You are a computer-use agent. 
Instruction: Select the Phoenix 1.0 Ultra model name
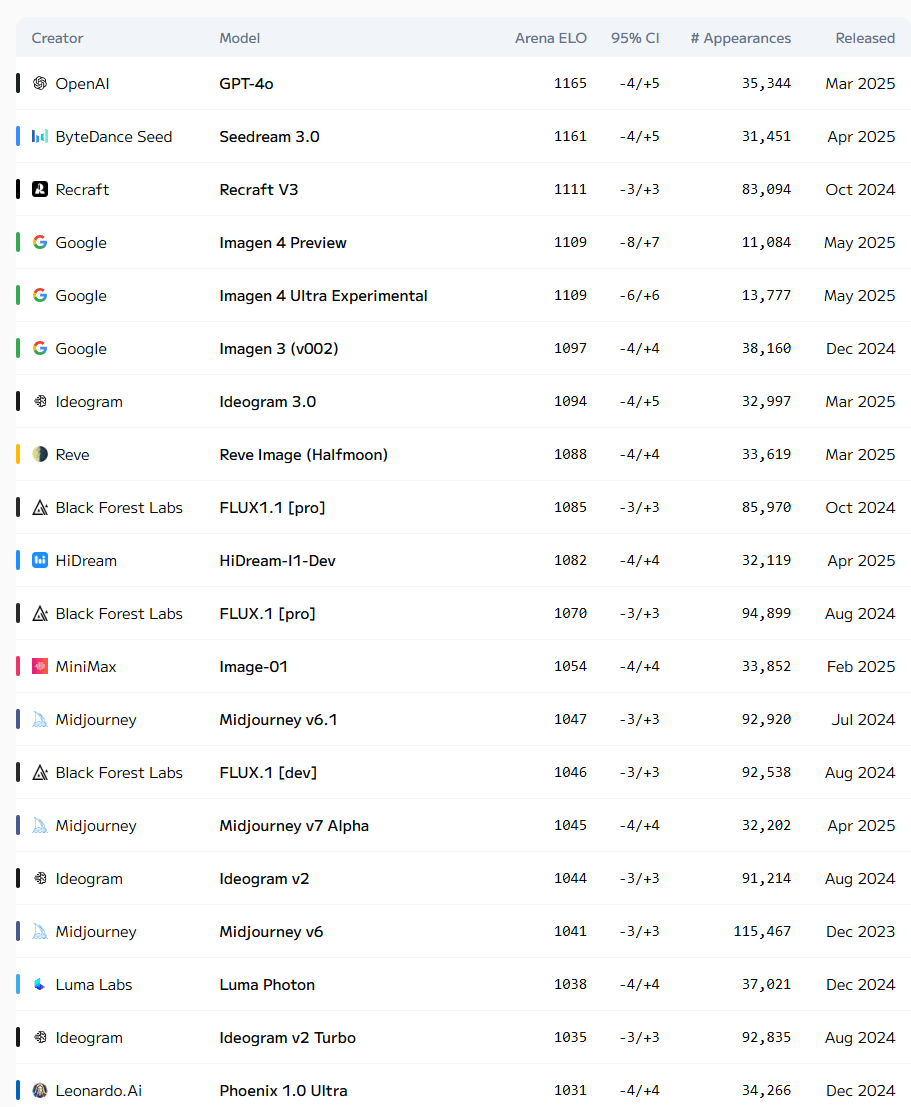(283, 1090)
